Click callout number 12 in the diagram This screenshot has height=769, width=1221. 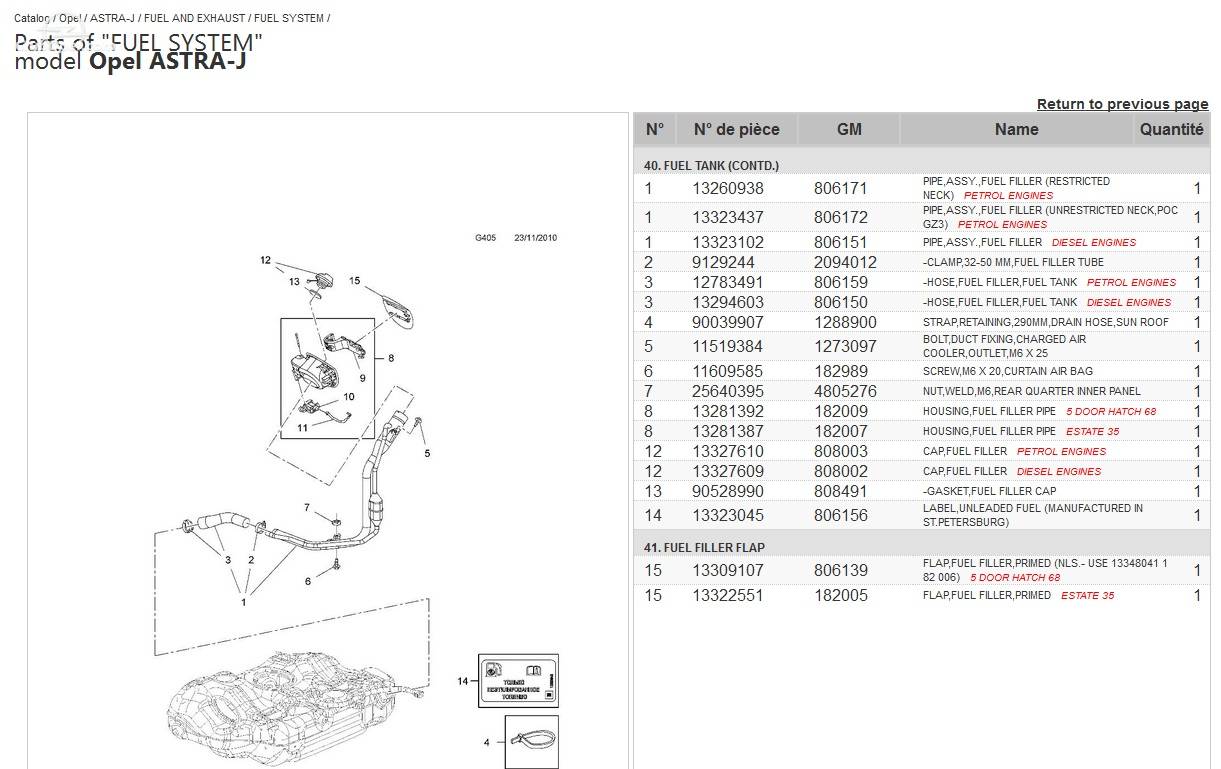[266, 260]
